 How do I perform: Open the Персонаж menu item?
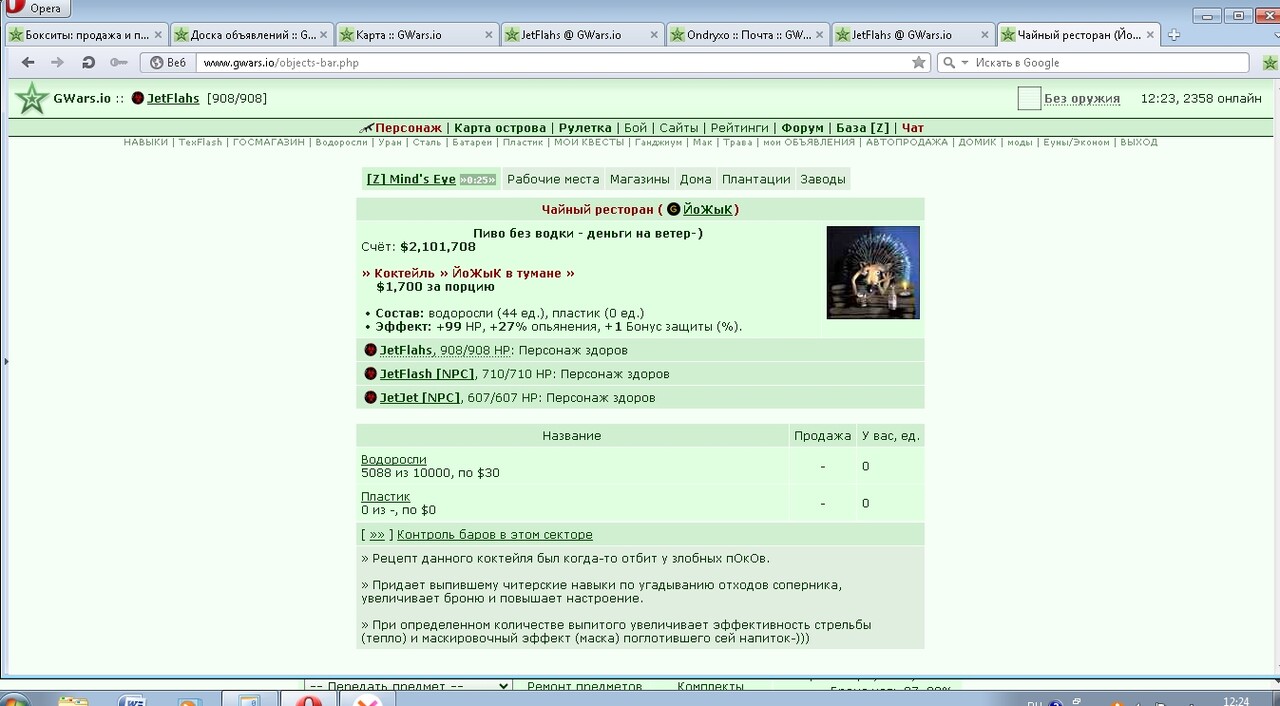pyautogui.click(x=408, y=128)
